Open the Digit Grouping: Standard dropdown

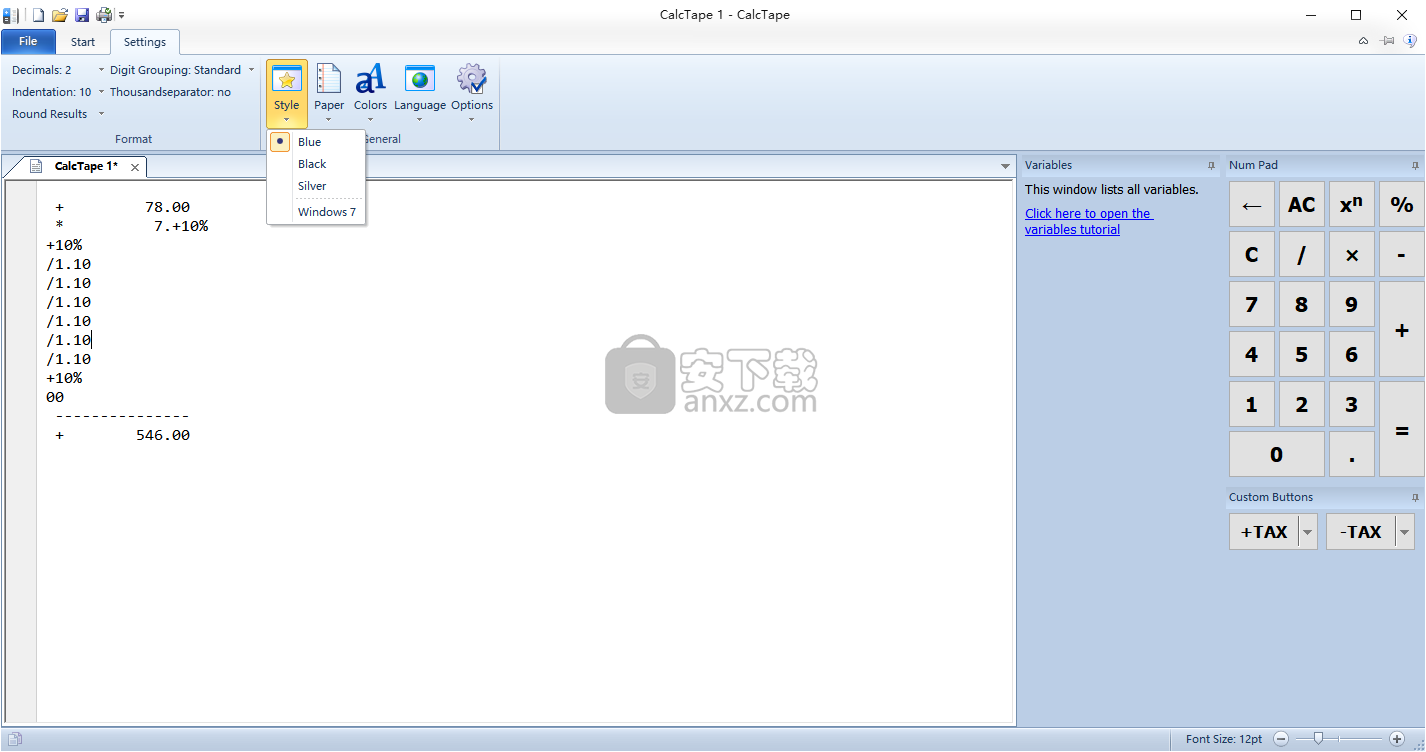point(182,70)
